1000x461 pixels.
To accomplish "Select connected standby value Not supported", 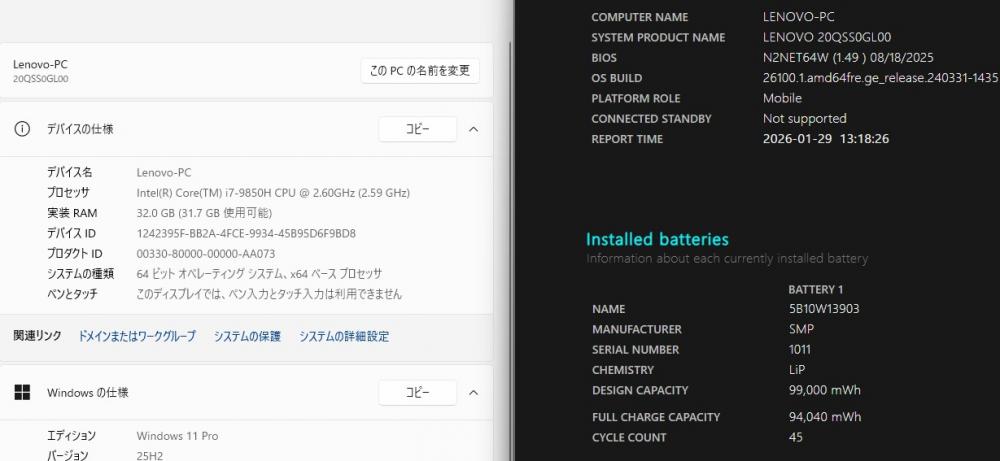I will [805, 119].
